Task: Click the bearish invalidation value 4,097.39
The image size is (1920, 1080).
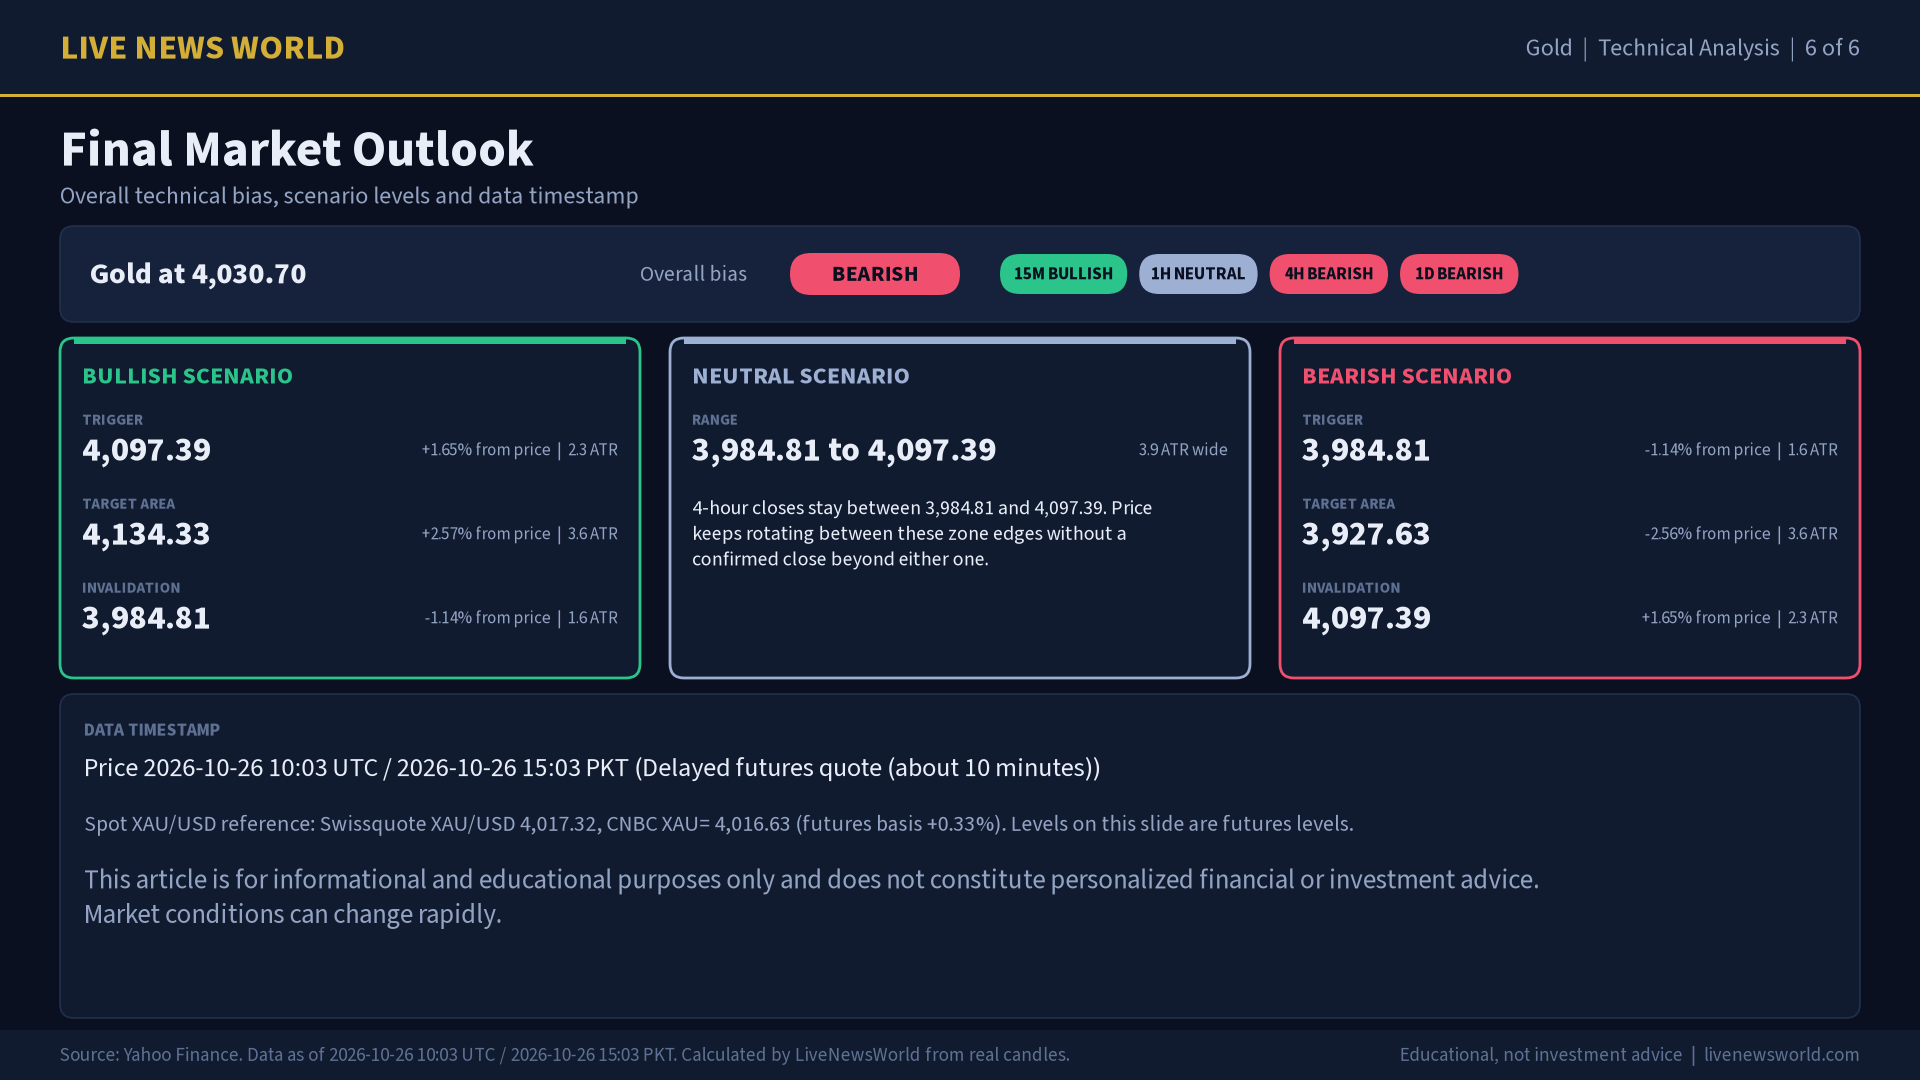Action: click(x=1366, y=618)
